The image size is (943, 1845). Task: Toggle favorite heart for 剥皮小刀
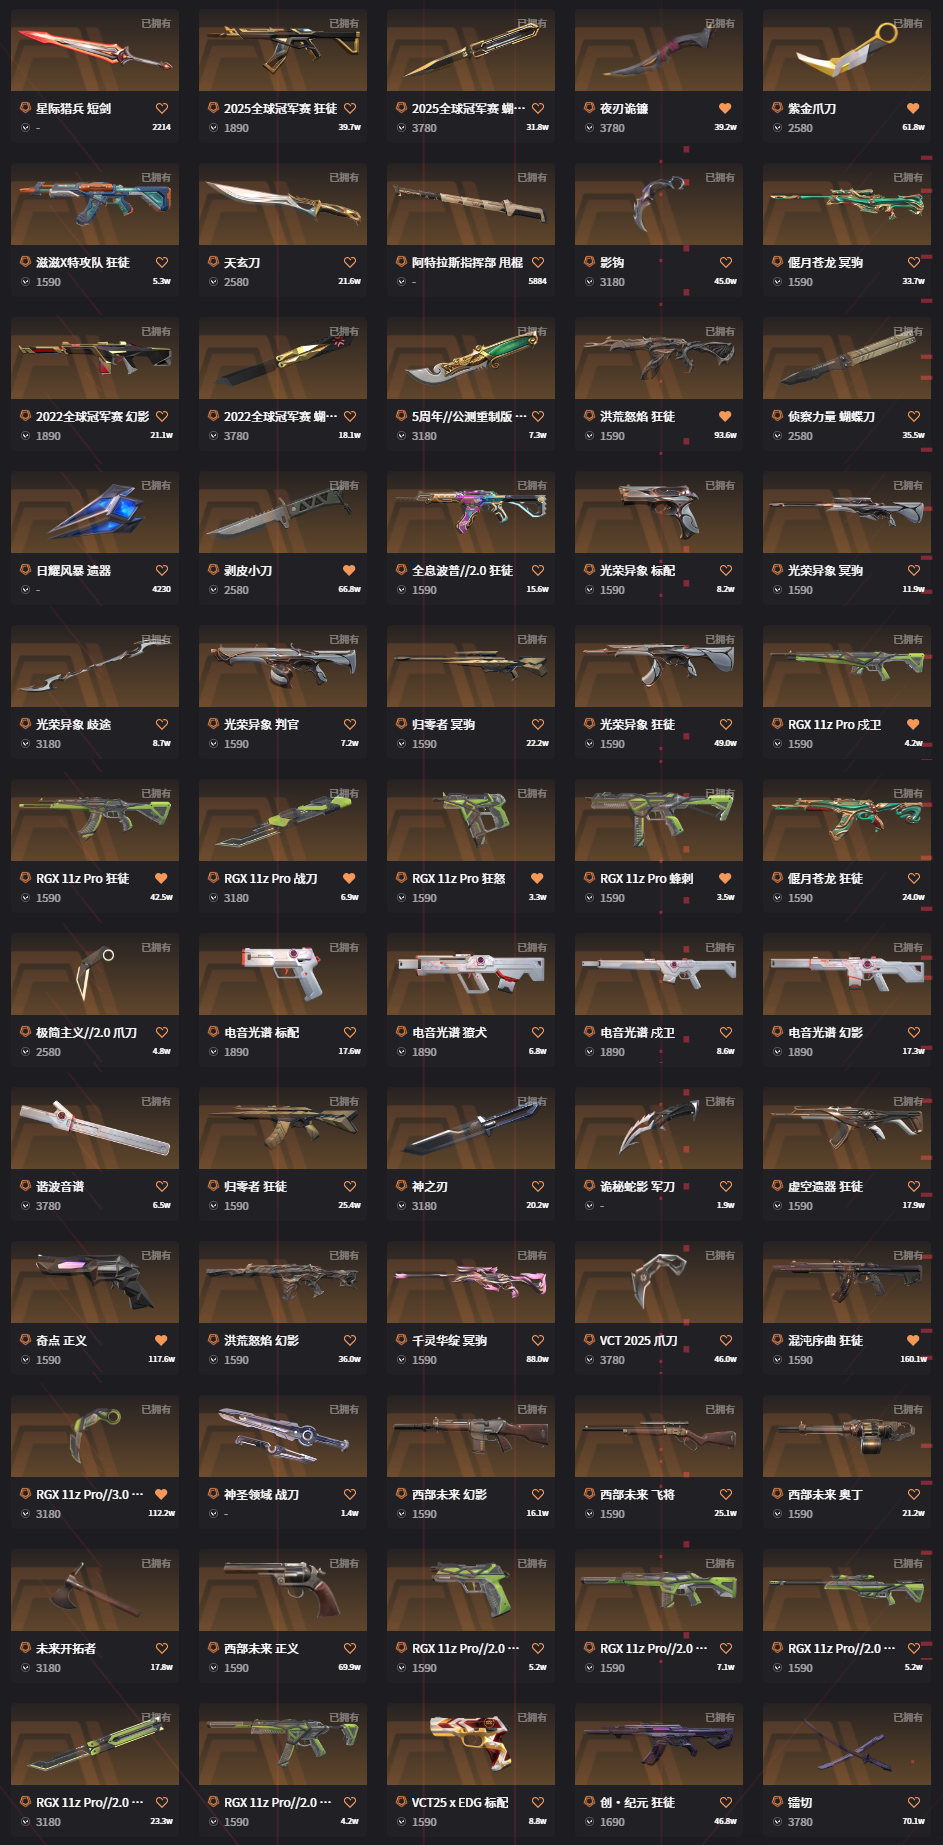(350, 570)
